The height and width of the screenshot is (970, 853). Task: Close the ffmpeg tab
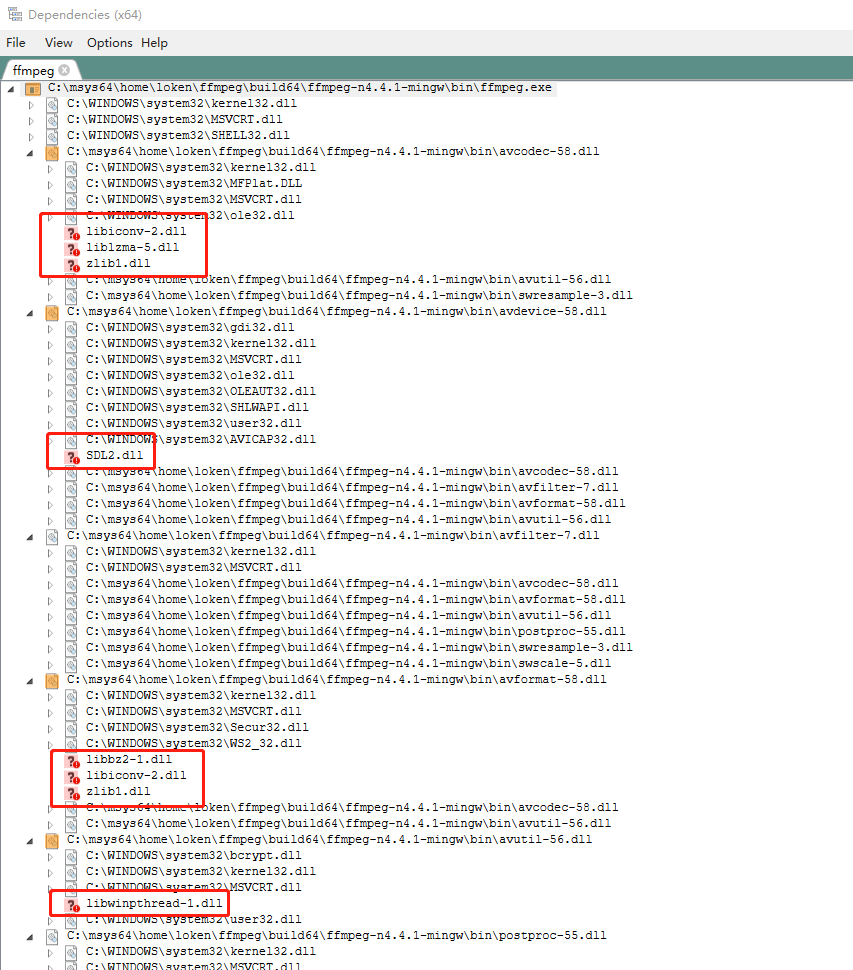pos(64,70)
